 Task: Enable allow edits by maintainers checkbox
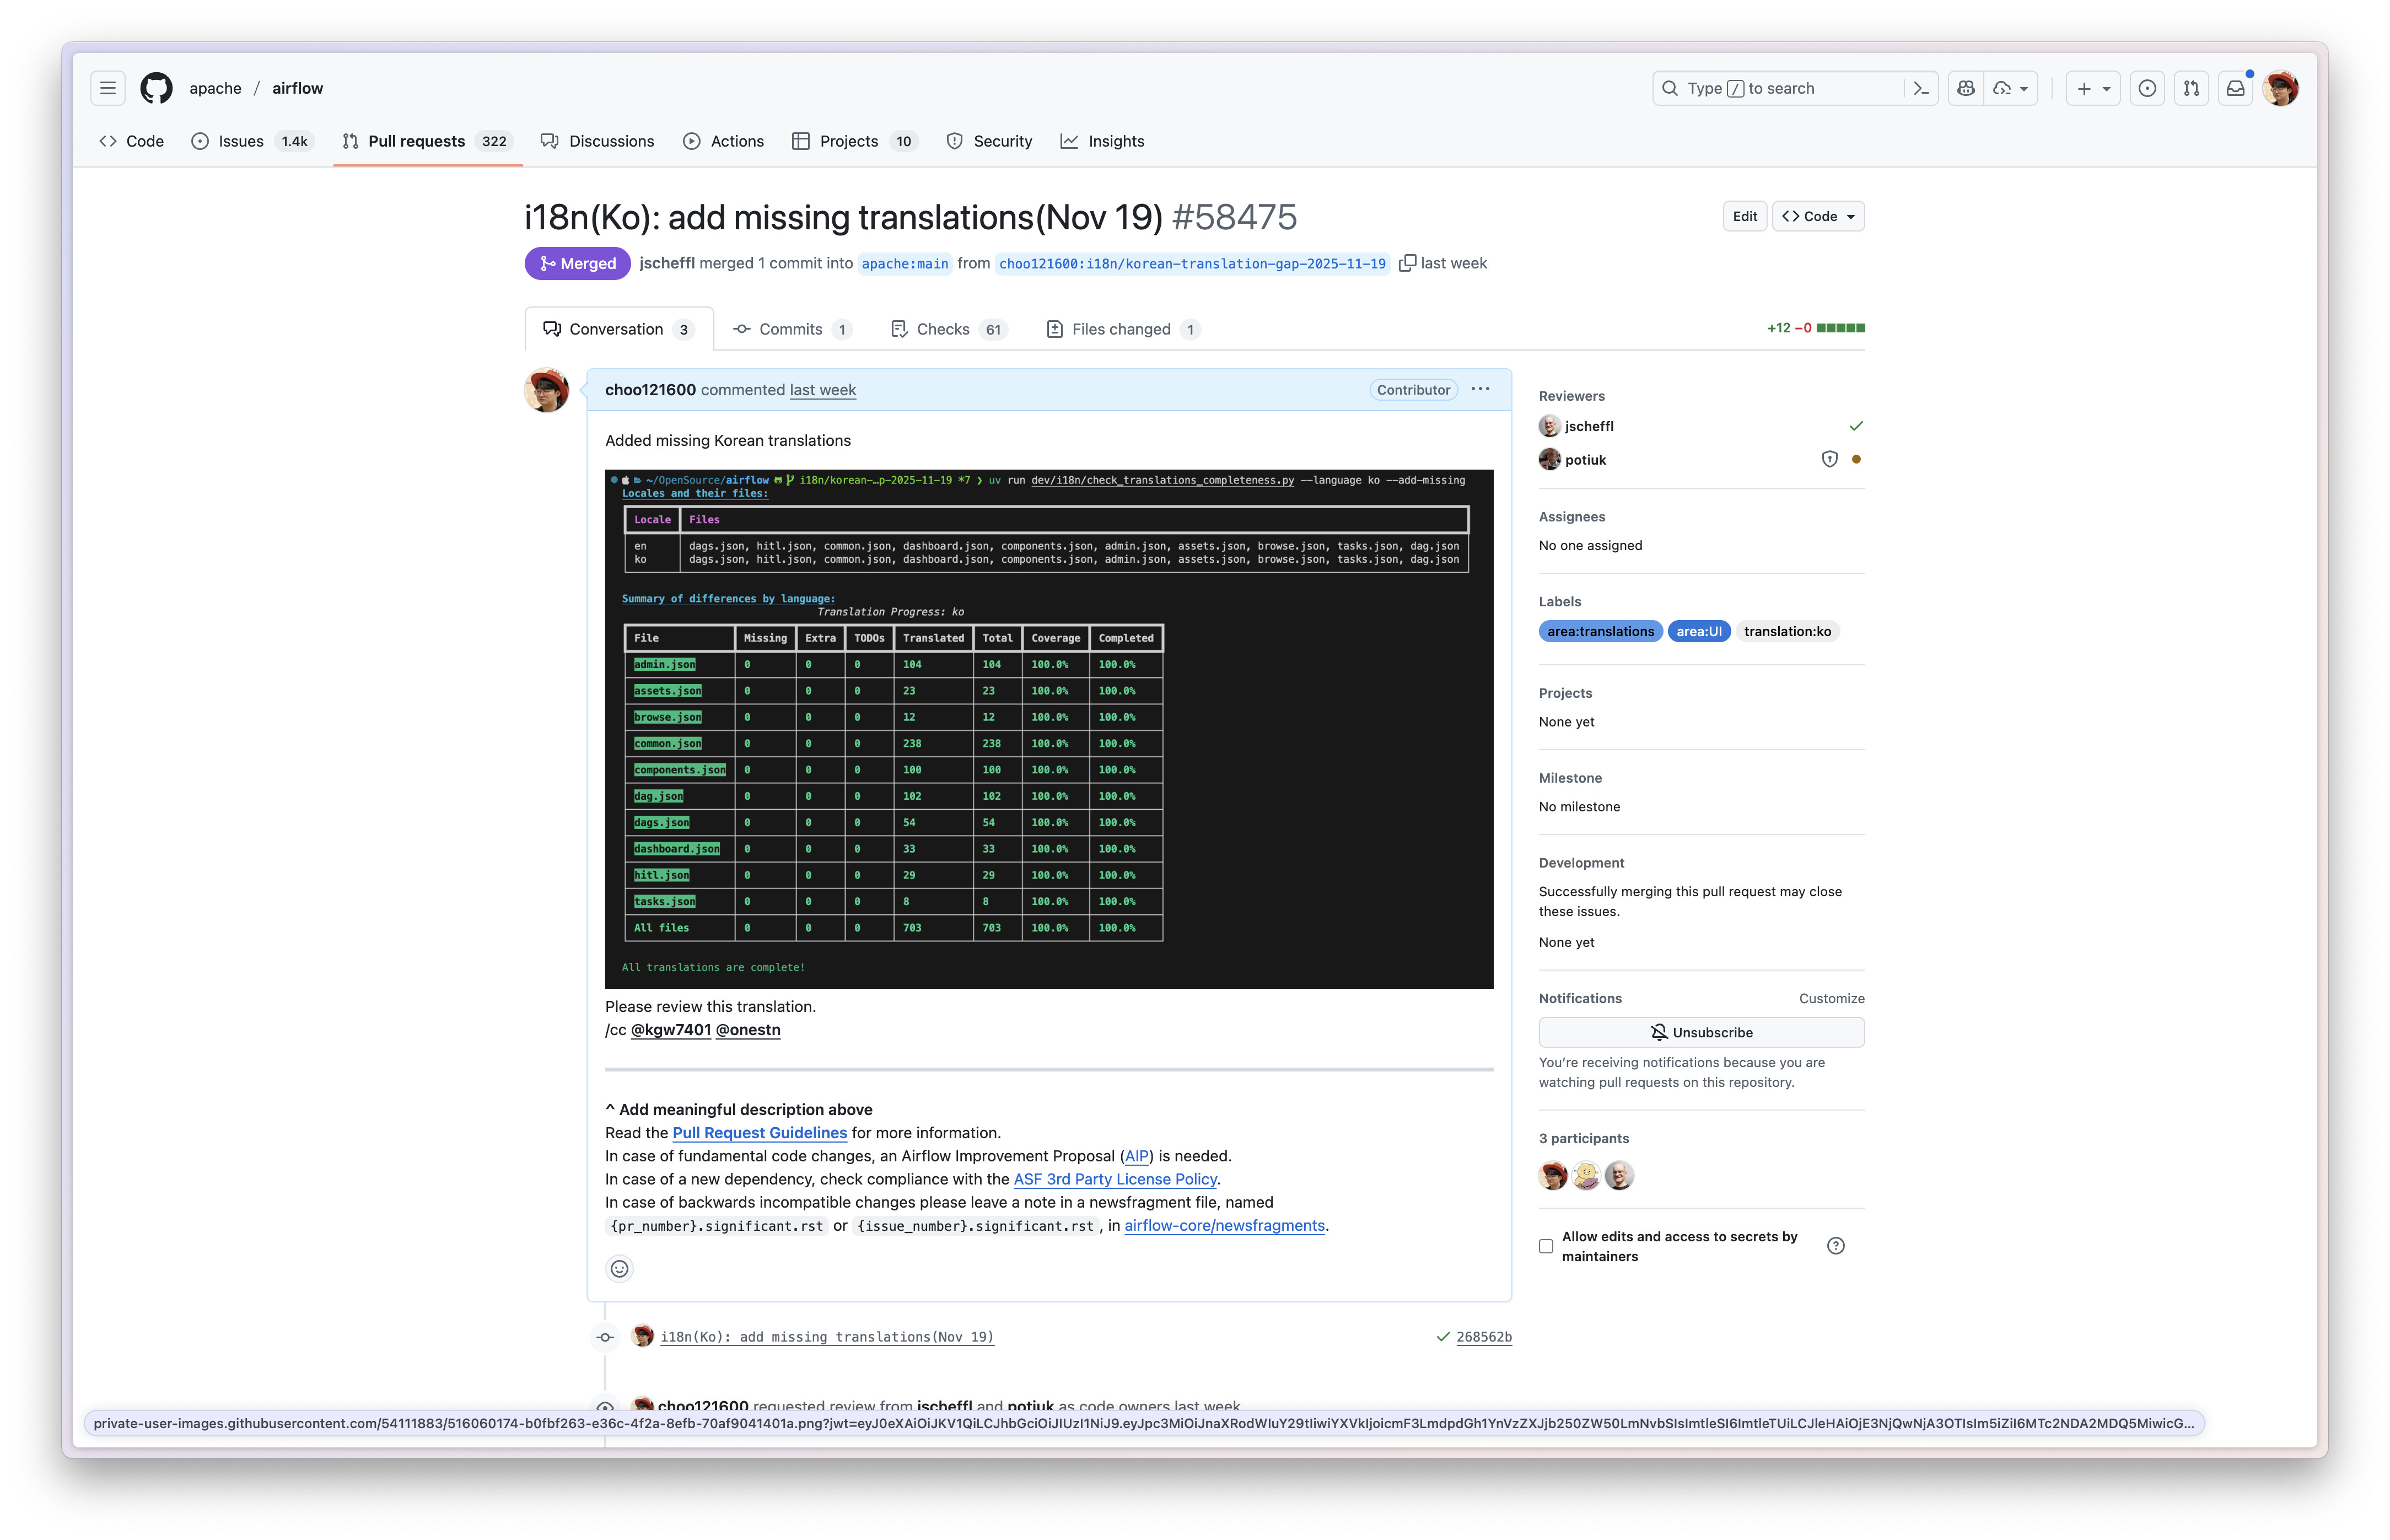pyautogui.click(x=1546, y=1246)
